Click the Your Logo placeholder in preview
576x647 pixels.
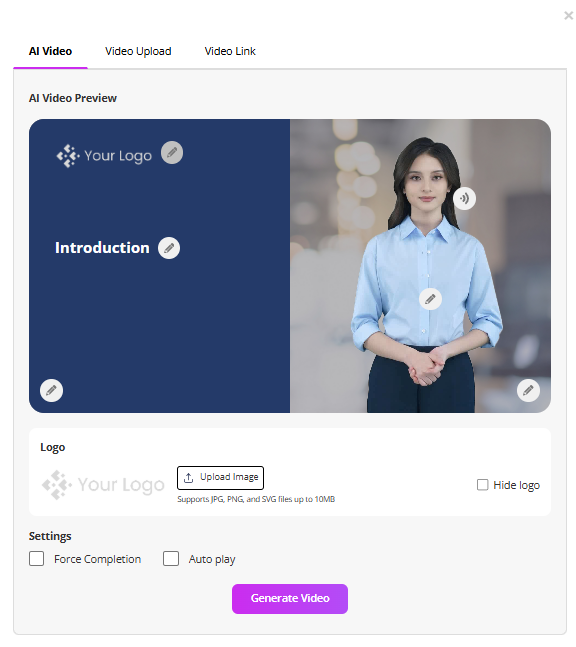pos(104,156)
